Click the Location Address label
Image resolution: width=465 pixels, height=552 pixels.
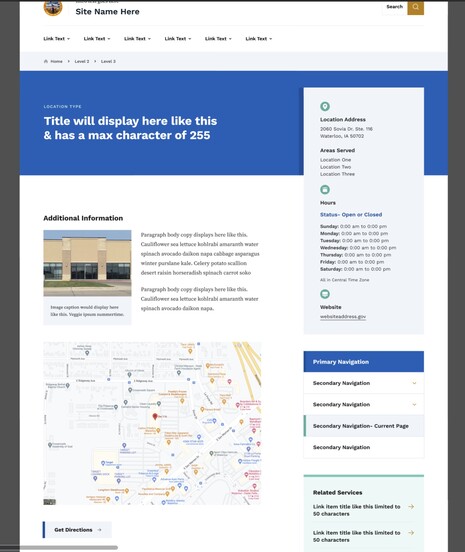(343, 119)
